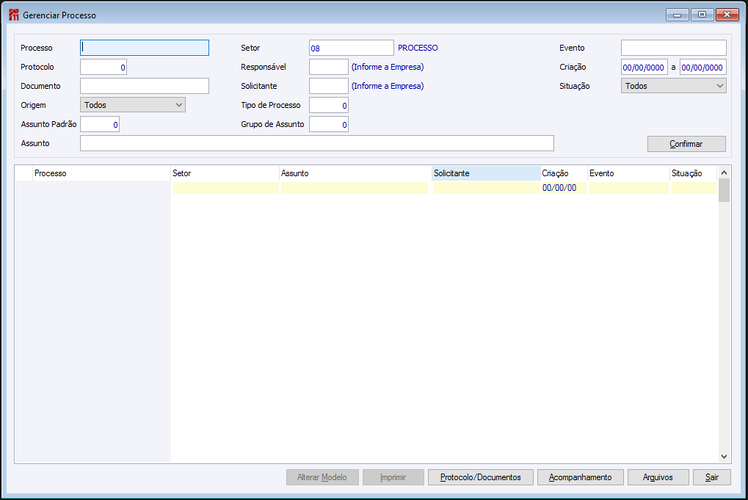The image size is (748, 500).
Task: Click the scrollbar down arrow
Action: [724, 457]
